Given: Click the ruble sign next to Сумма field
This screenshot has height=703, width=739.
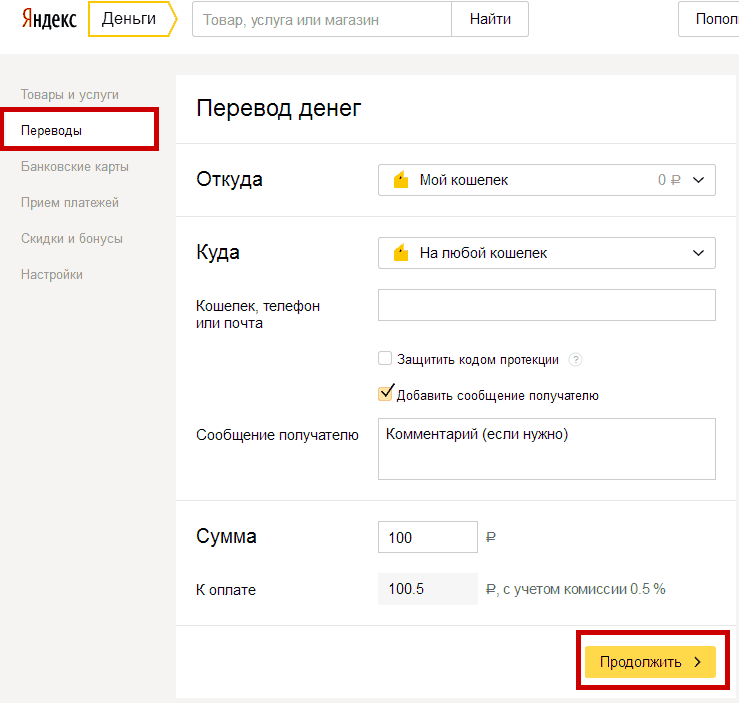Looking at the screenshot, I should pos(491,537).
